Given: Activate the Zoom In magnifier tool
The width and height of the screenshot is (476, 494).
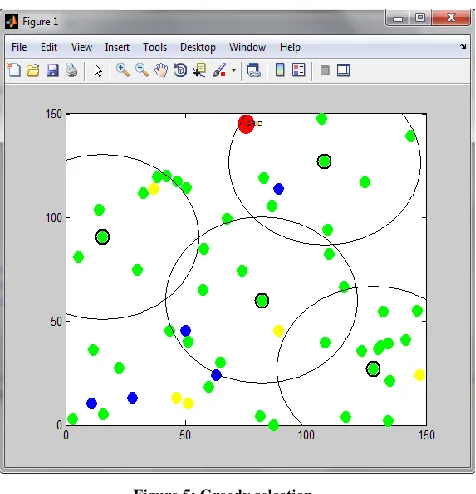Looking at the screenshot, I should click(x=123, y=70).
